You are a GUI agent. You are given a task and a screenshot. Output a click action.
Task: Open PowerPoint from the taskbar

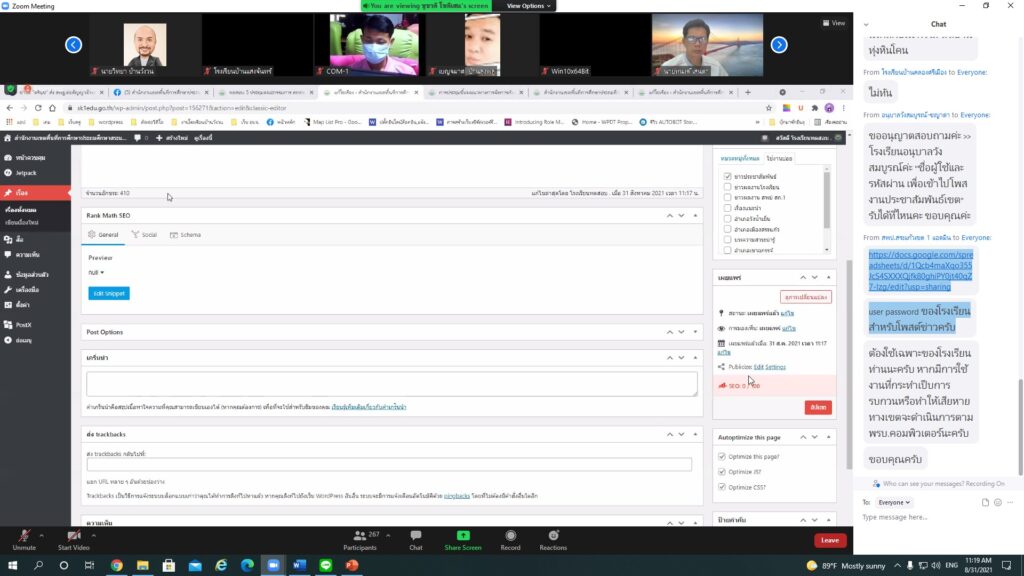coord(352,565)
